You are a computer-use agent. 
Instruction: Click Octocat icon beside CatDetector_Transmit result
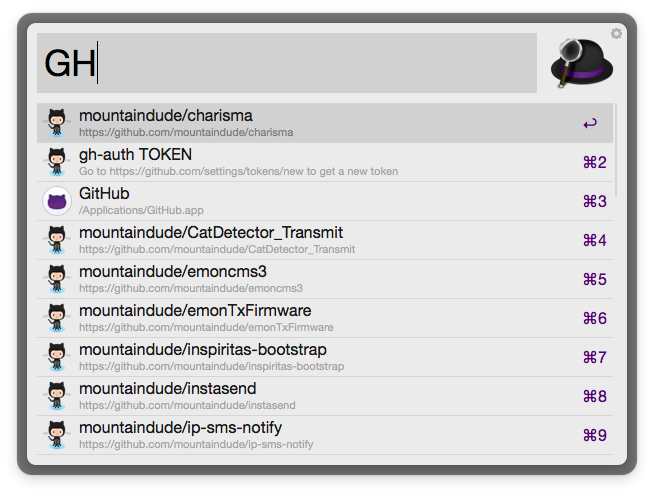pyautogui.click(x=57, y=240)
